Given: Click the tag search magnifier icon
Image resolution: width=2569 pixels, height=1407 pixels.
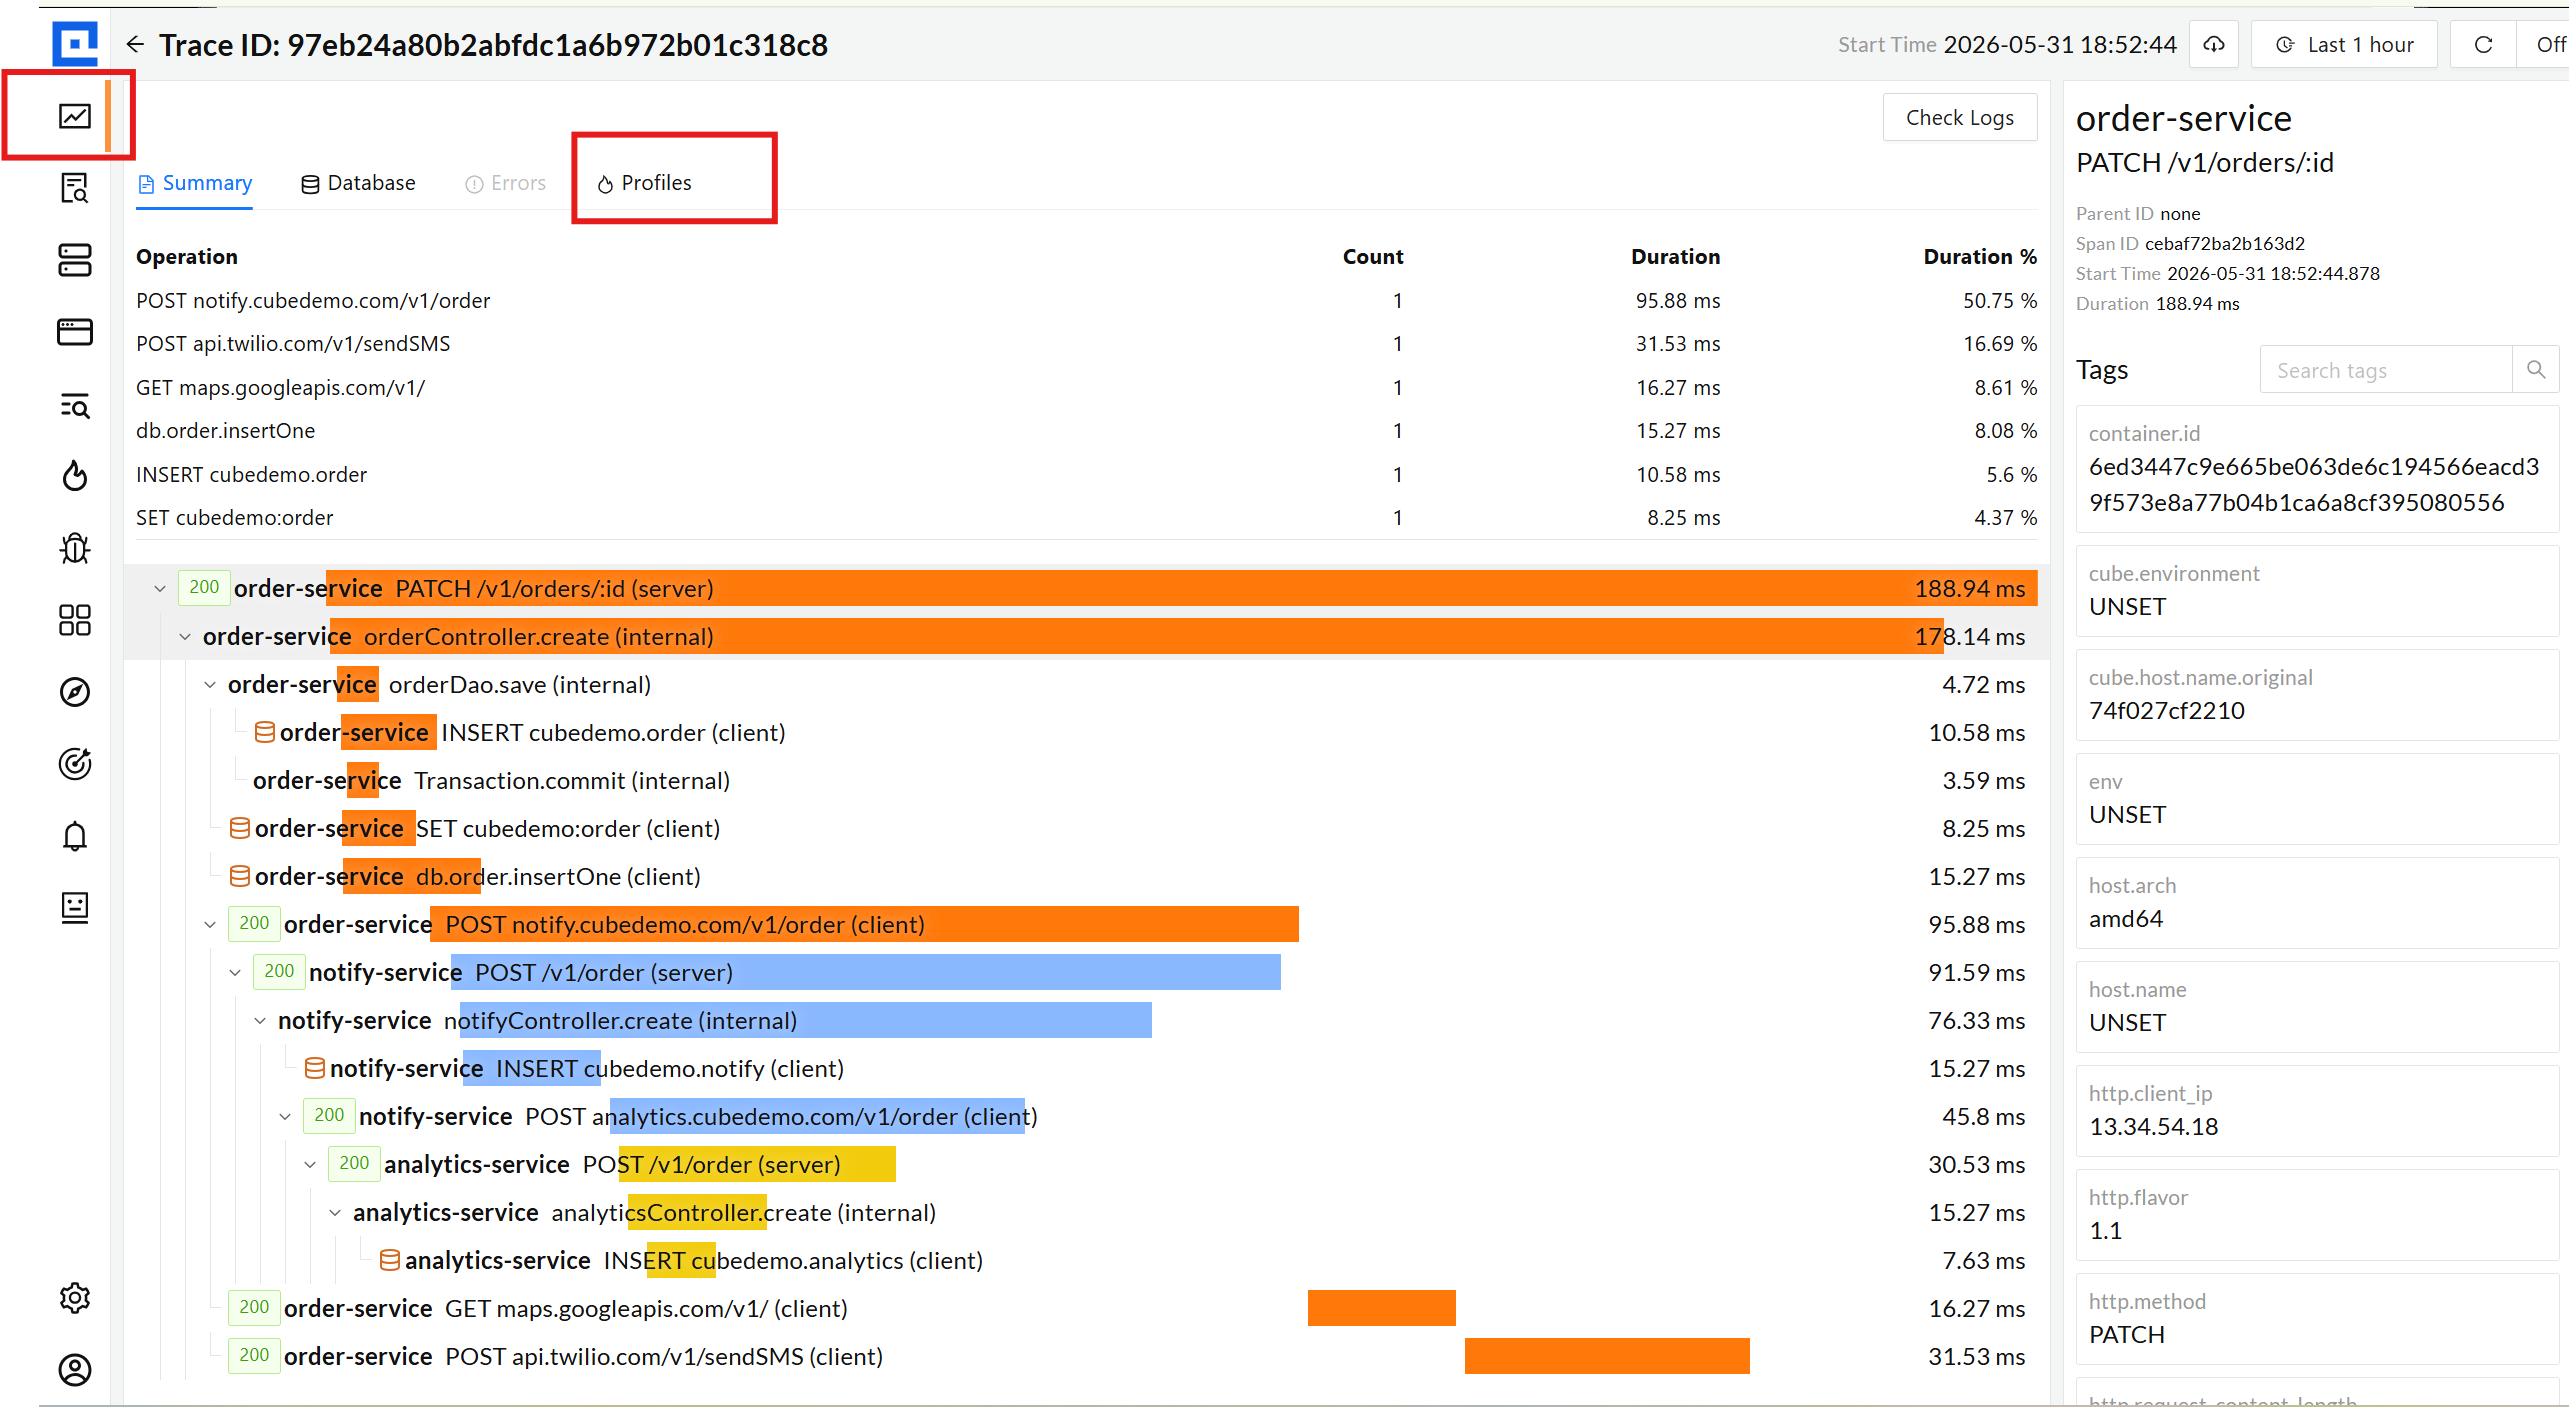Looking at the screenshot, I should pos(2535,370).
